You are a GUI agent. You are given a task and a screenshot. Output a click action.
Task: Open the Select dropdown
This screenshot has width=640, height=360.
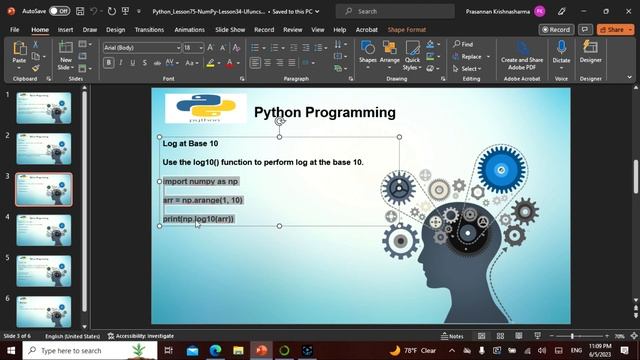point(467,69)
